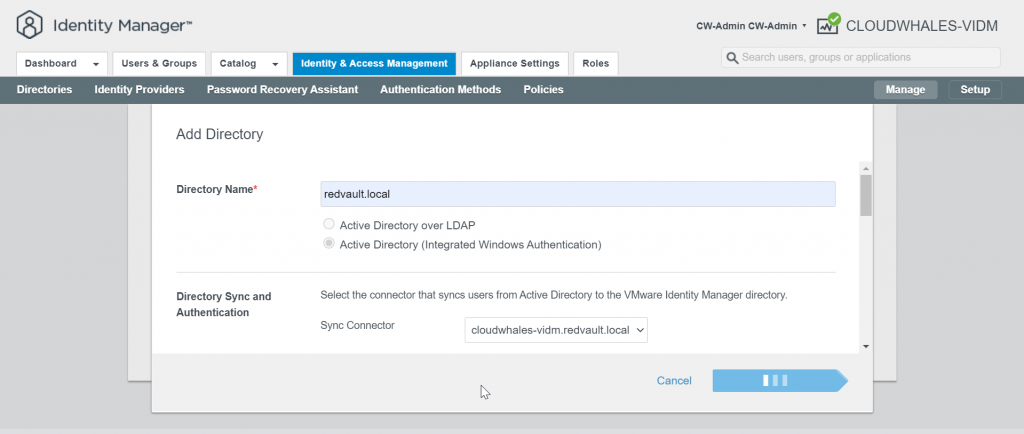Click the Identity Manager logo icon
This screenshot has width=1024, height=434.
coord(29,25)
